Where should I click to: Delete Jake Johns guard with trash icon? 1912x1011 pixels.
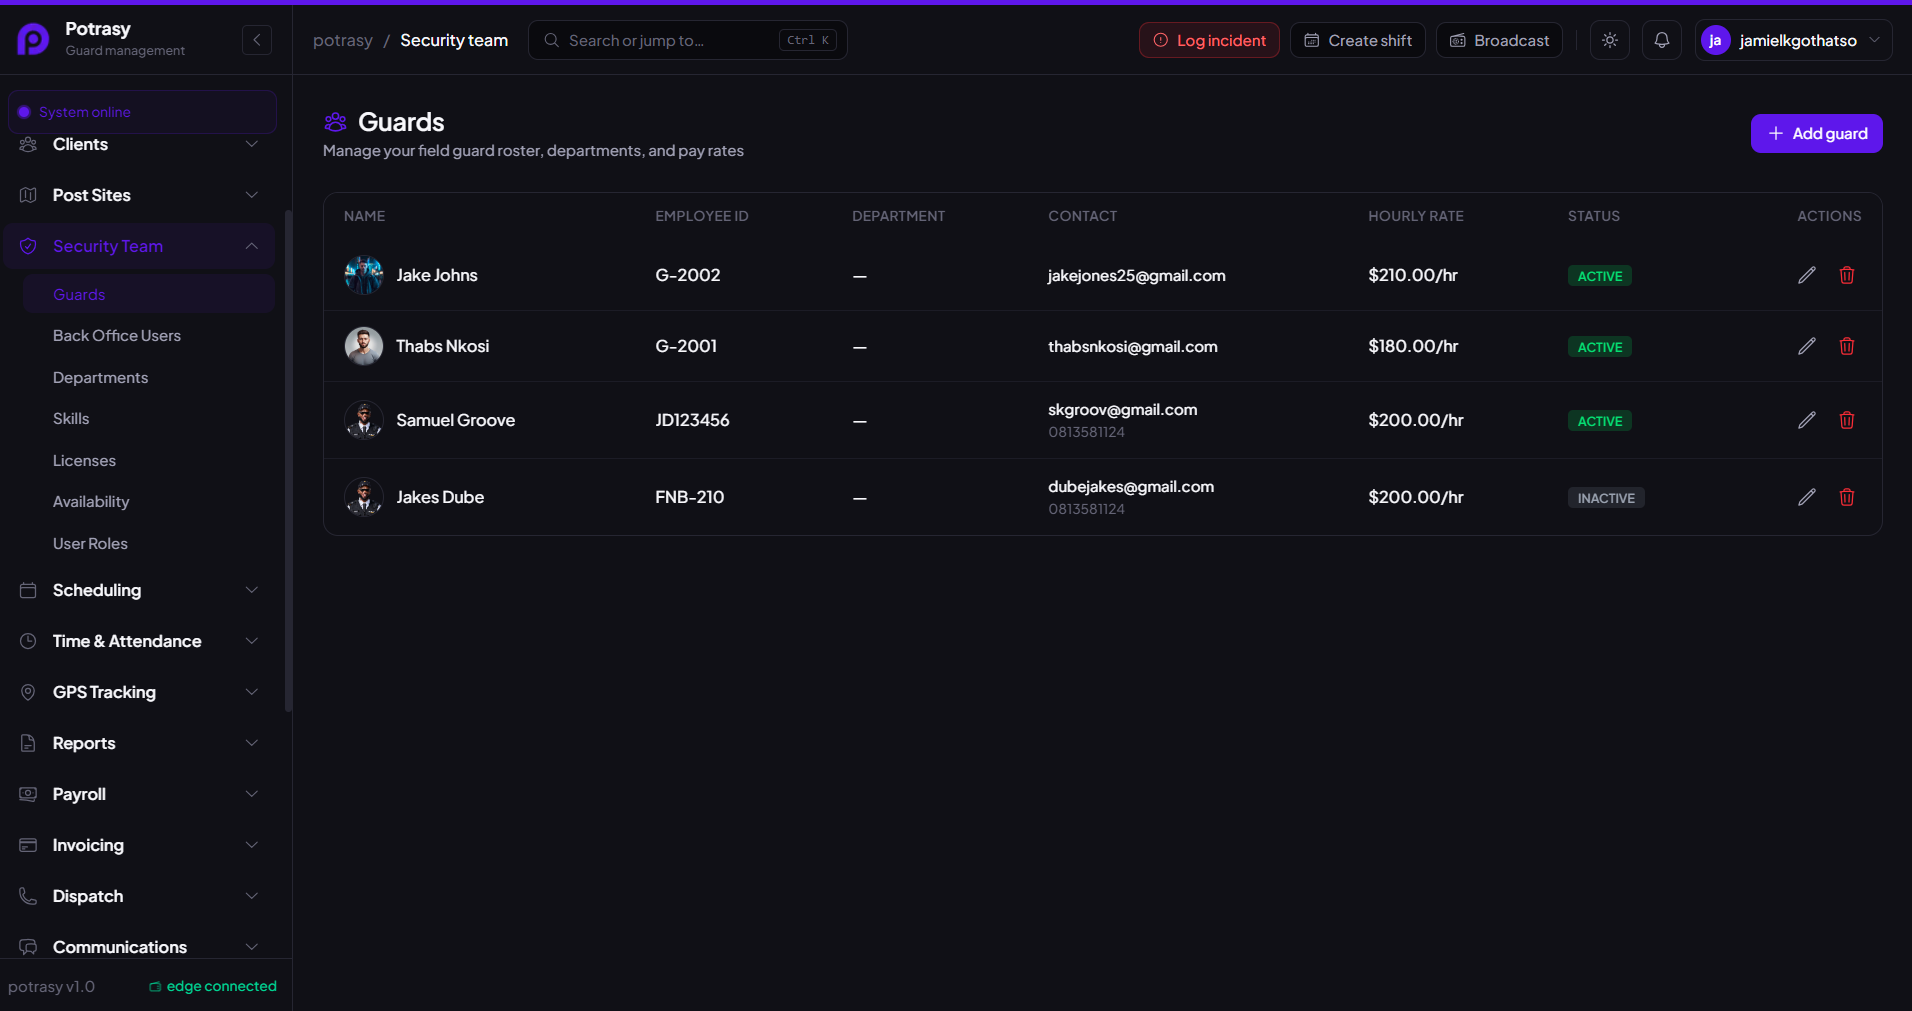1847,275
